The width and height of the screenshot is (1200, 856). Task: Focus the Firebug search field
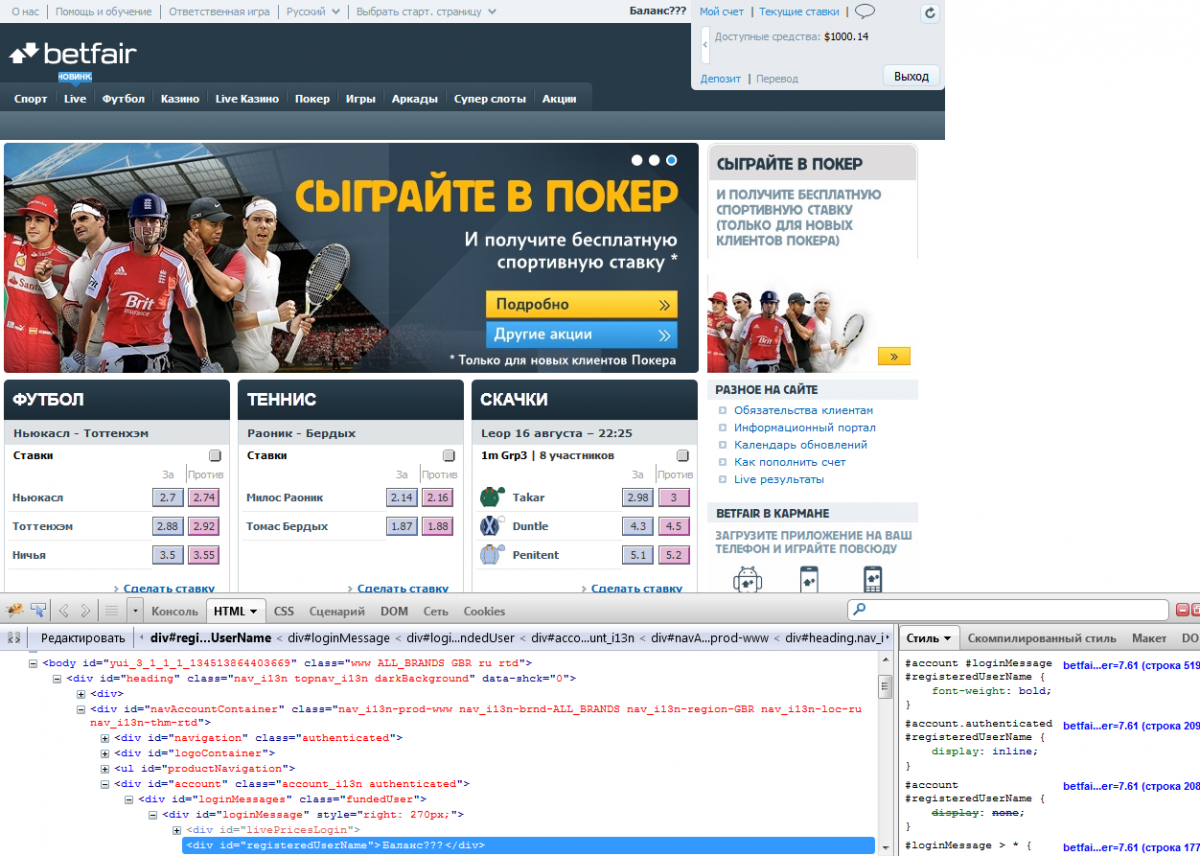click(1009, 609)
